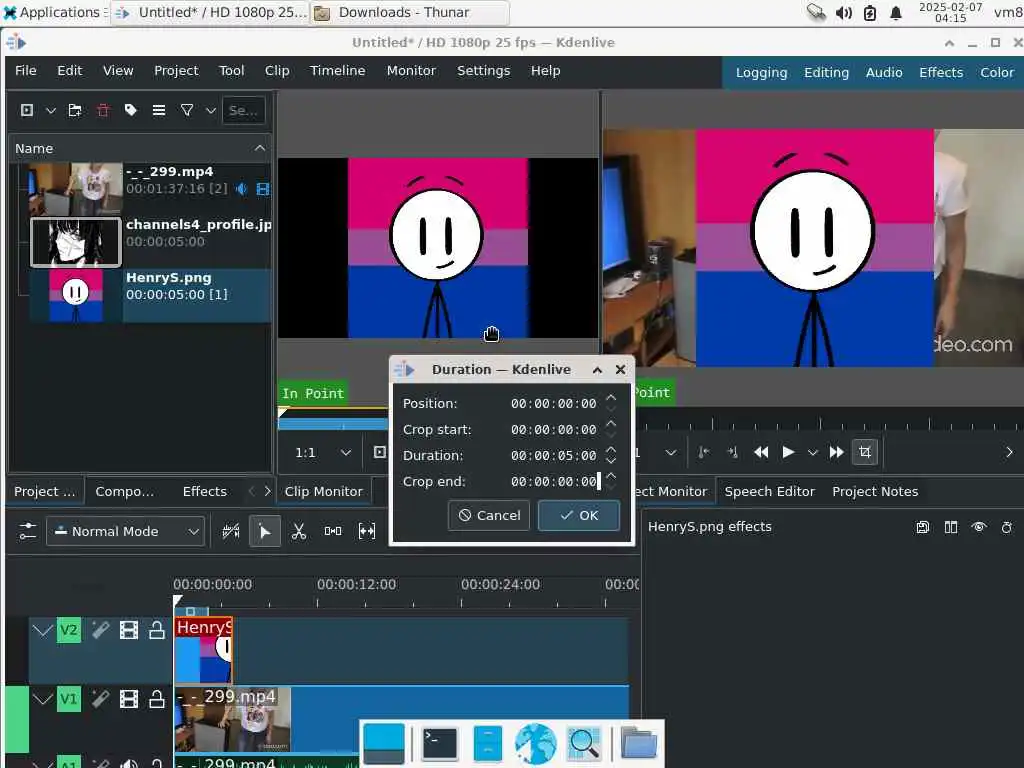Toggle sort order in Name column header
Image resolution: width=1024 pixels, height=768 pixels.
(x=260, y=148)
